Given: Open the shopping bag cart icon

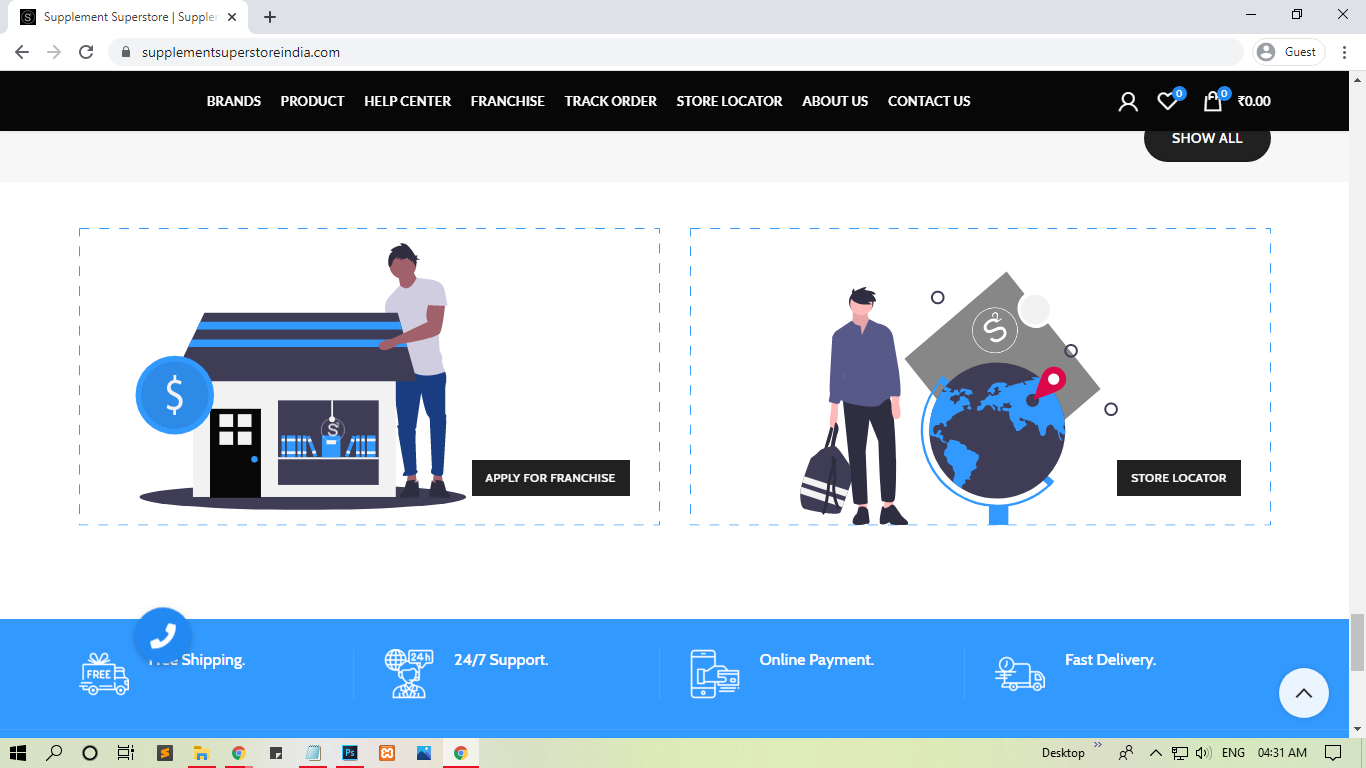Looking at the screenshot, I should (1212, 101).
